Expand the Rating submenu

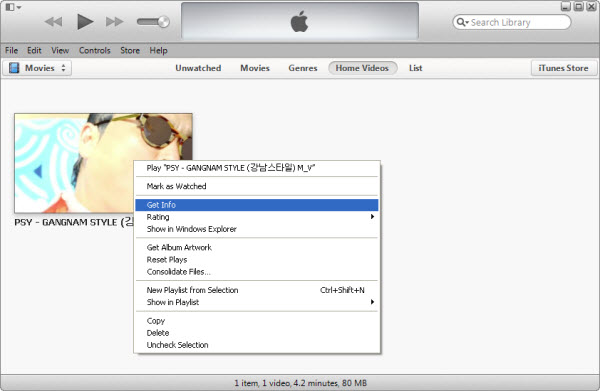click(x=257, y=217)
